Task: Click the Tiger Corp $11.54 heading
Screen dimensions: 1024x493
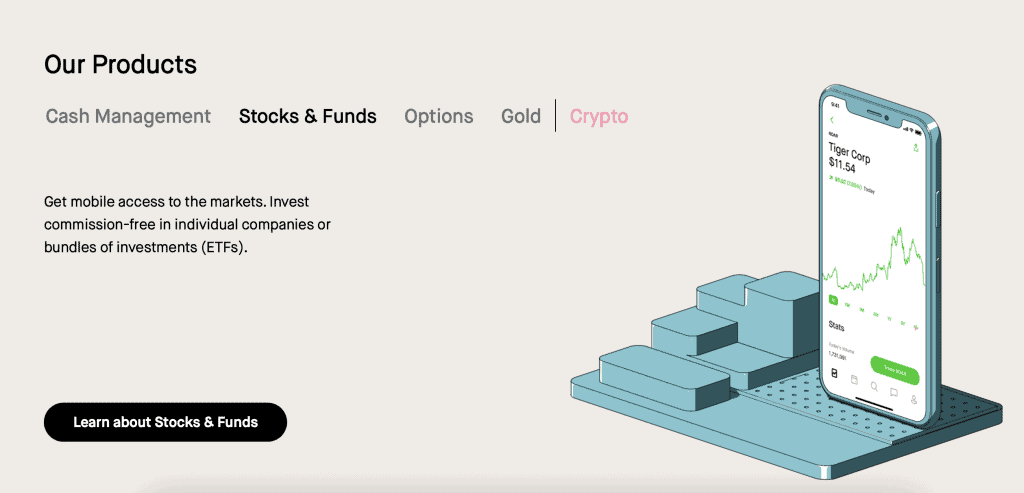Action: pyautogui.click(x=849, y=158)
